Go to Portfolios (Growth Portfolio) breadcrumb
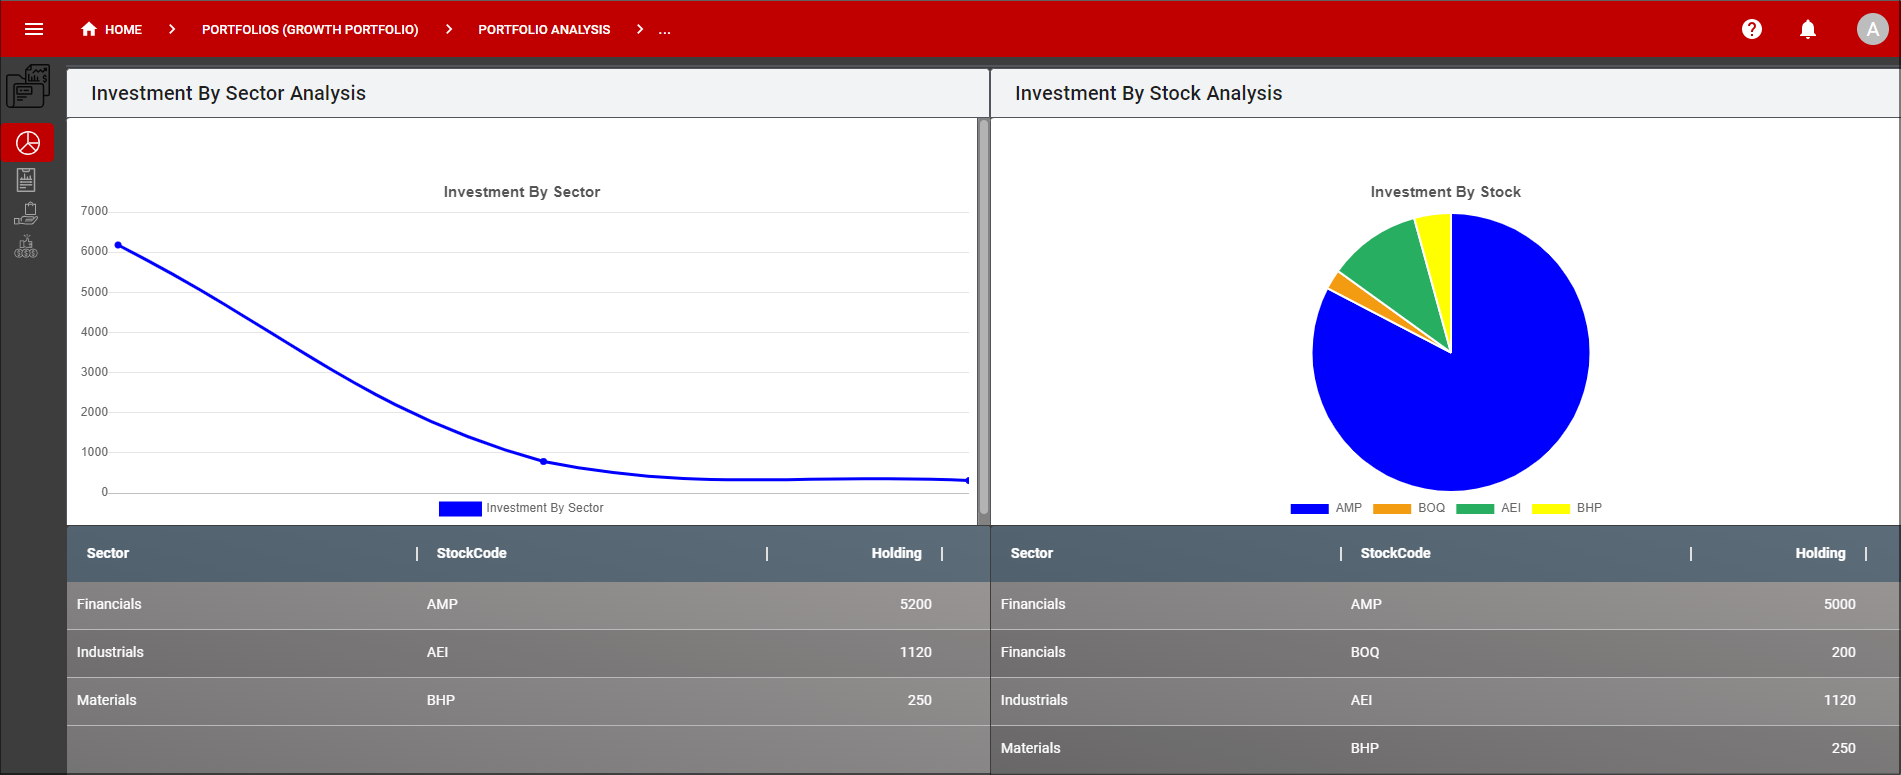 click(x=310, y=30)
